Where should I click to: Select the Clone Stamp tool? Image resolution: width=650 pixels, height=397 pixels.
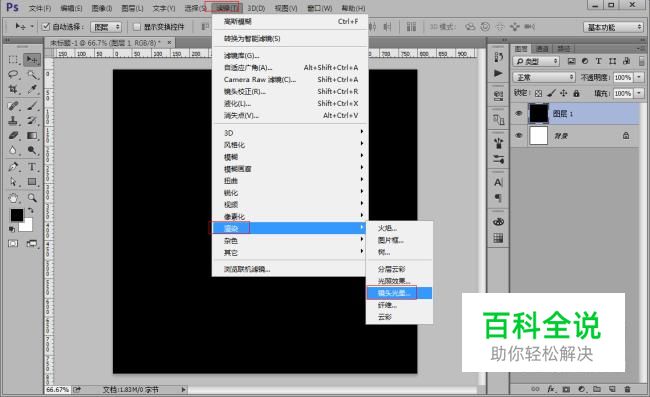click(13, 121)
